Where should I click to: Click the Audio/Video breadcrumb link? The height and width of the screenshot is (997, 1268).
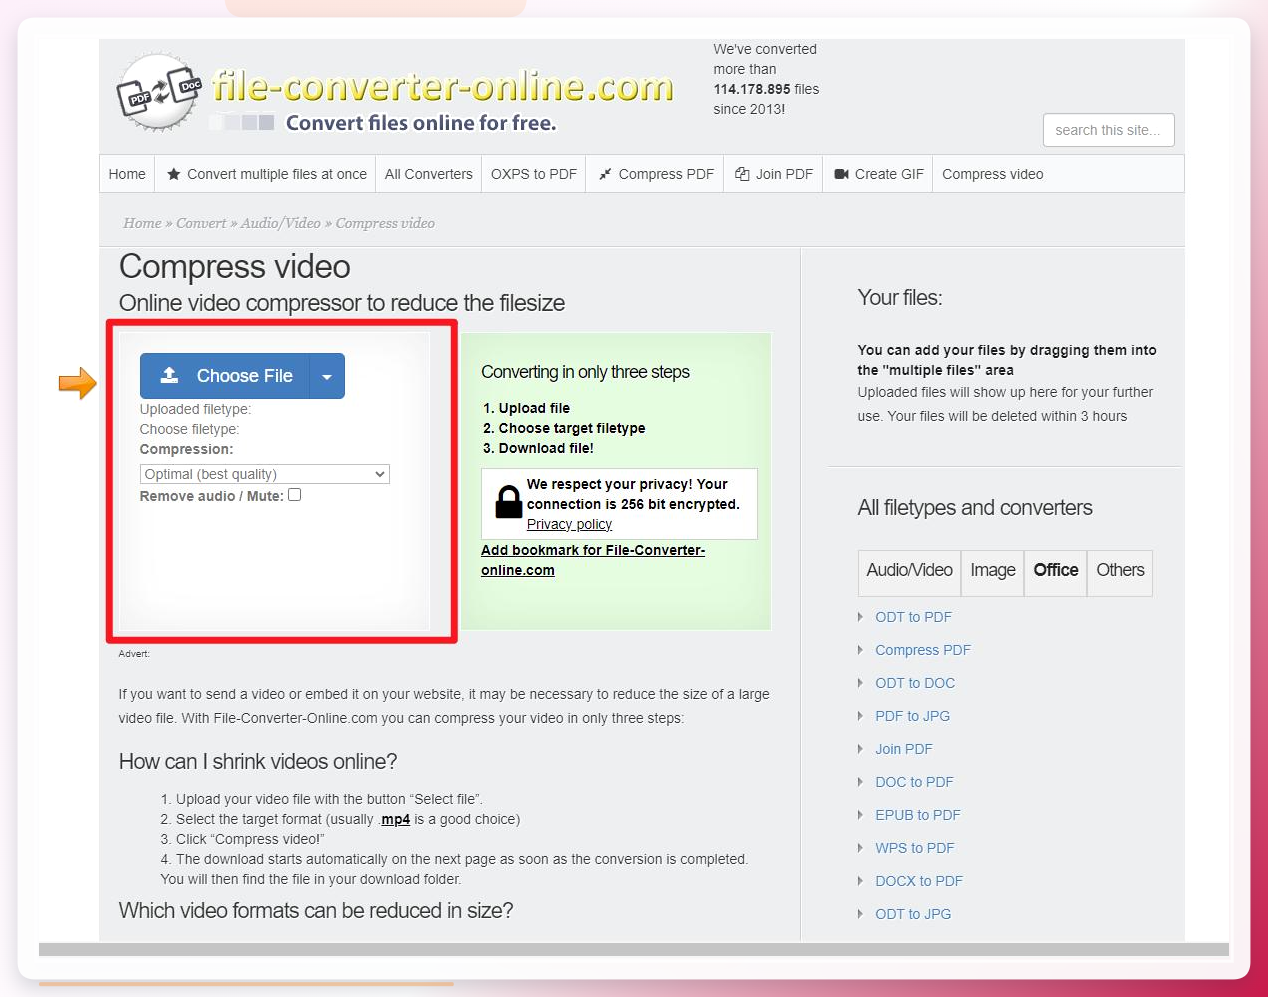(x=280, y=223)
